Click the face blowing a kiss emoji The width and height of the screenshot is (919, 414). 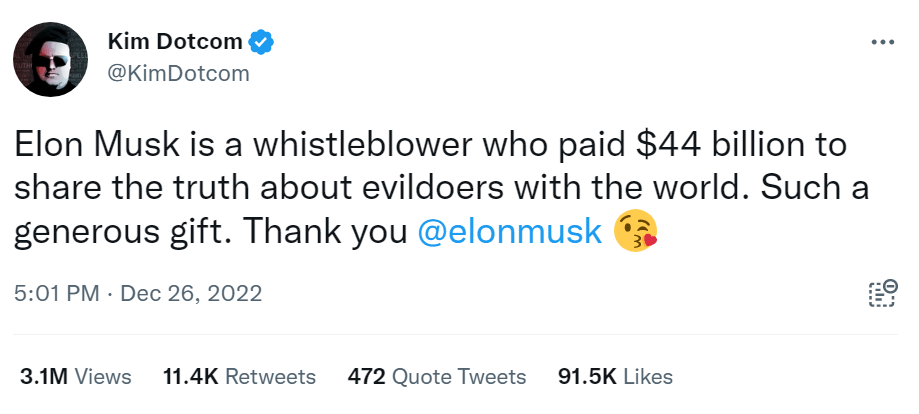tap(638, 232)
